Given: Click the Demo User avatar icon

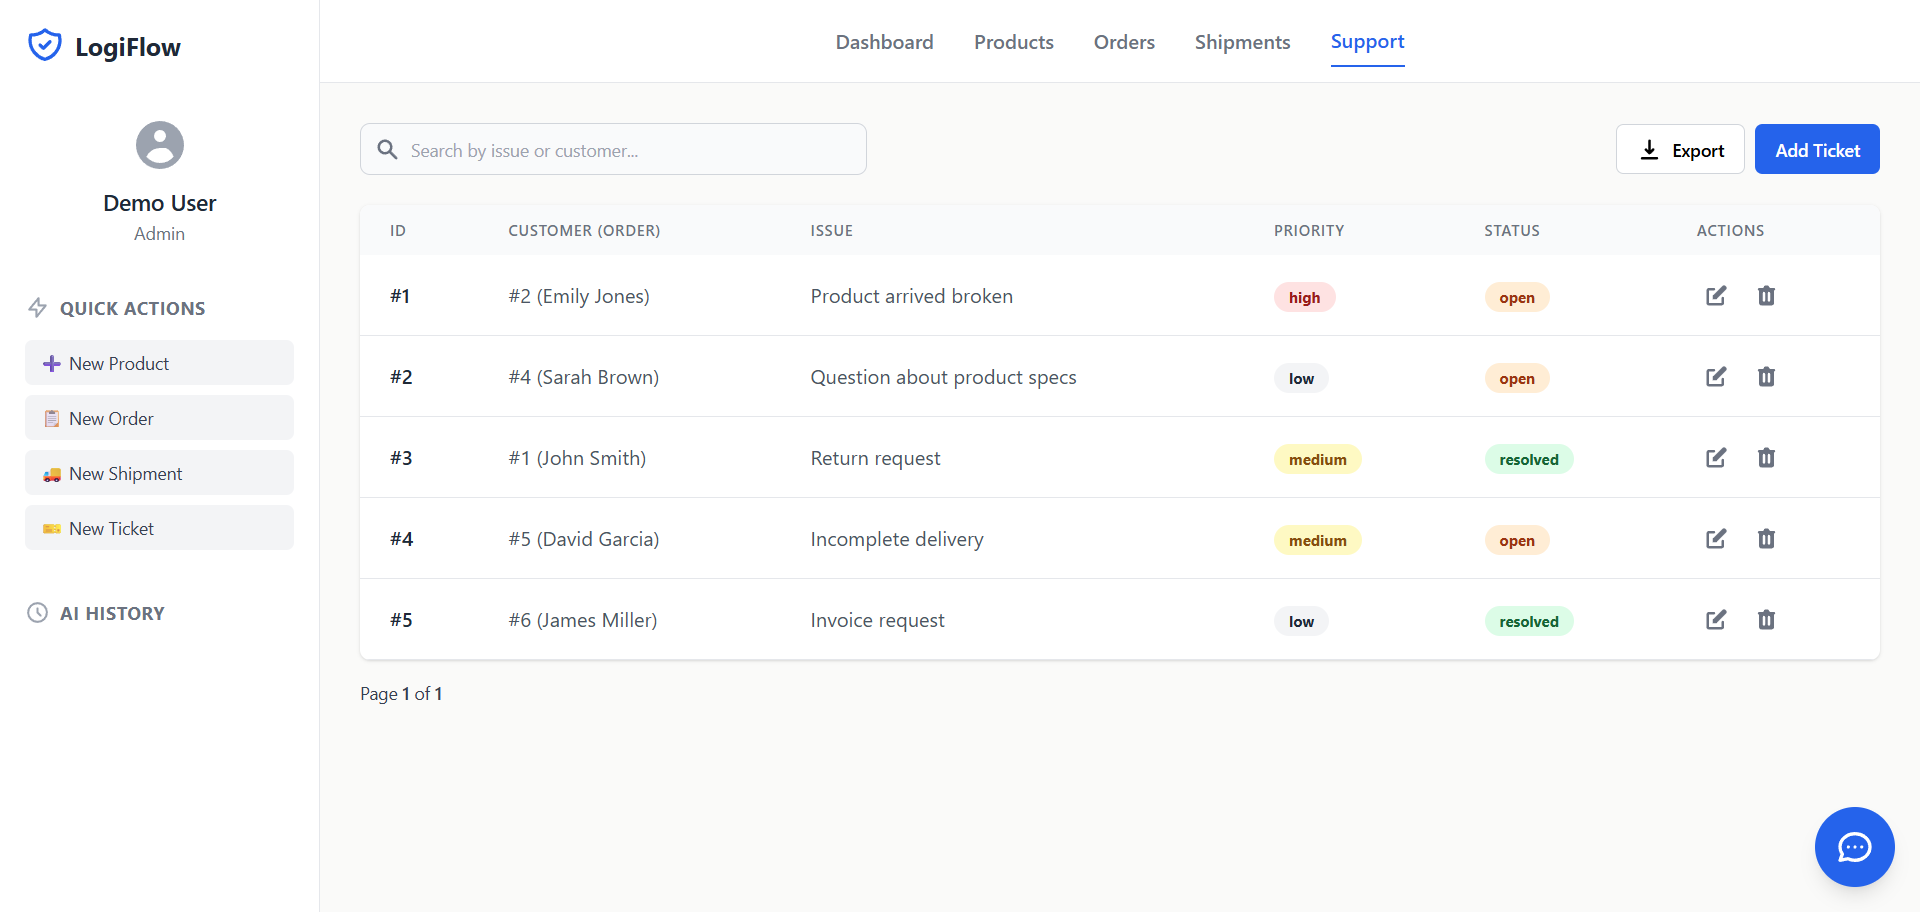Looking at the screenshot, I should click(x=160, y=145).
